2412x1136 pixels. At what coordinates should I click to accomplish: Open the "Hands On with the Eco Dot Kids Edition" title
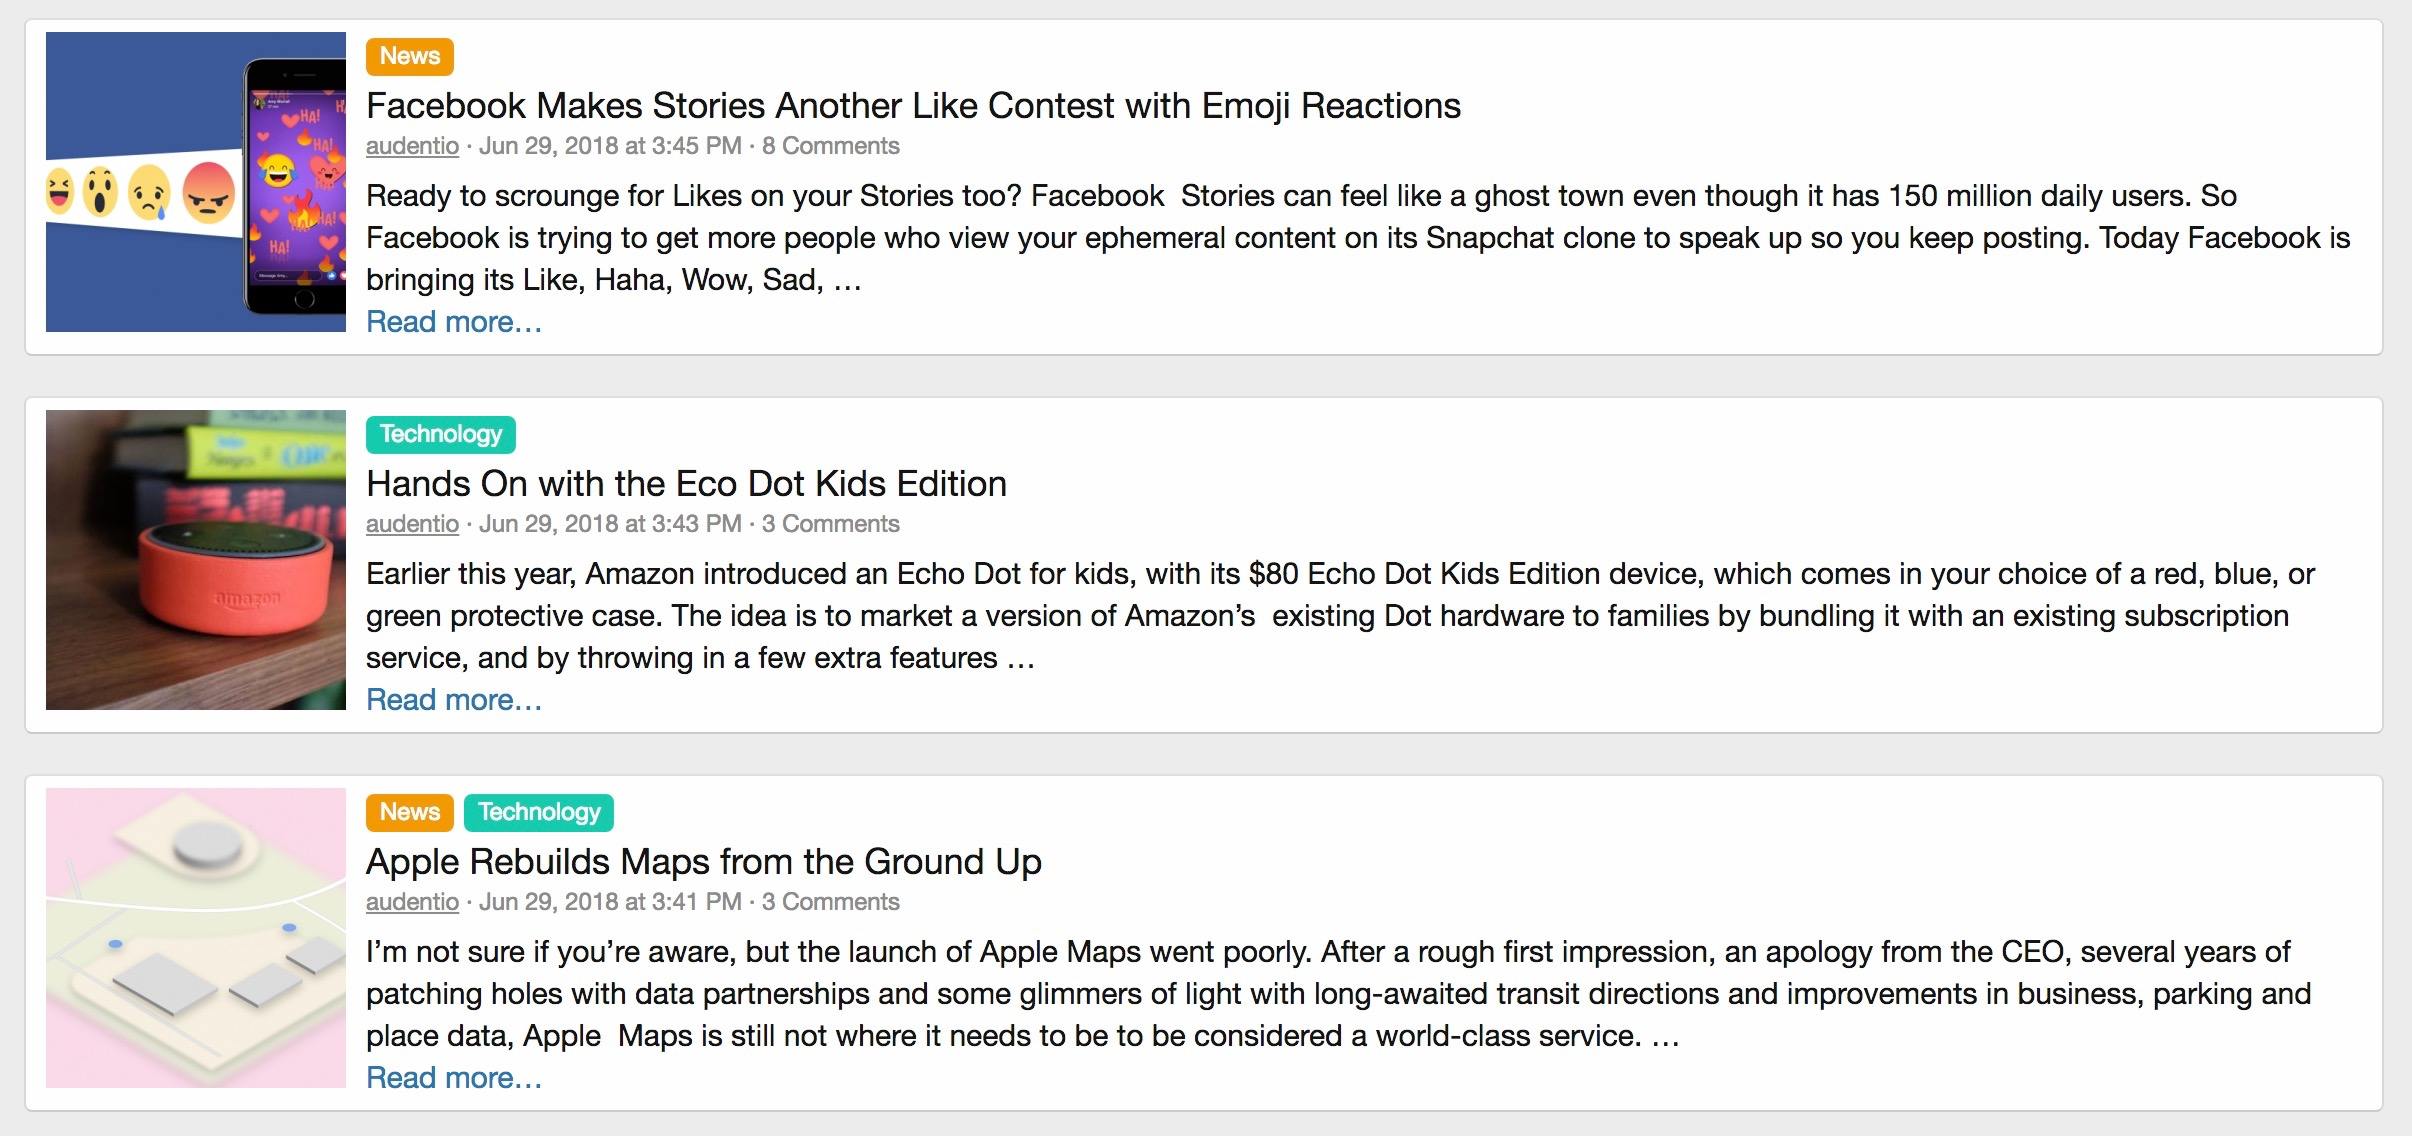[686, 484]
